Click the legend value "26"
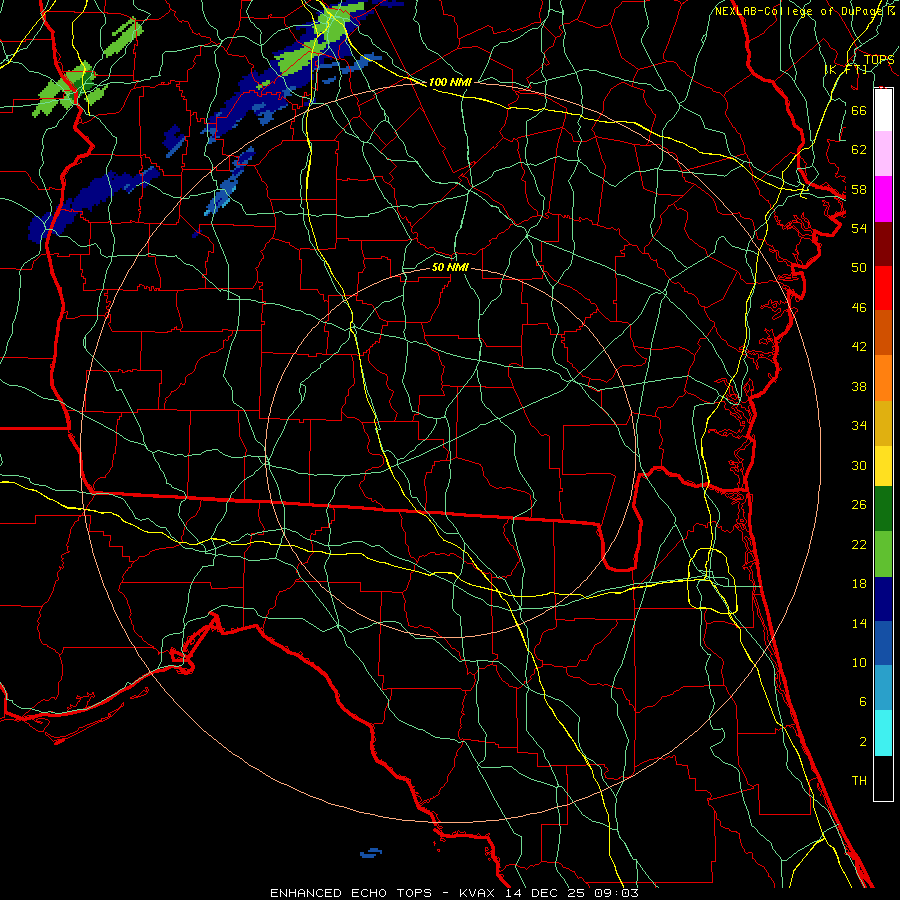The height and width of the screenshot is (900, 900). click(x=859, y=505)
